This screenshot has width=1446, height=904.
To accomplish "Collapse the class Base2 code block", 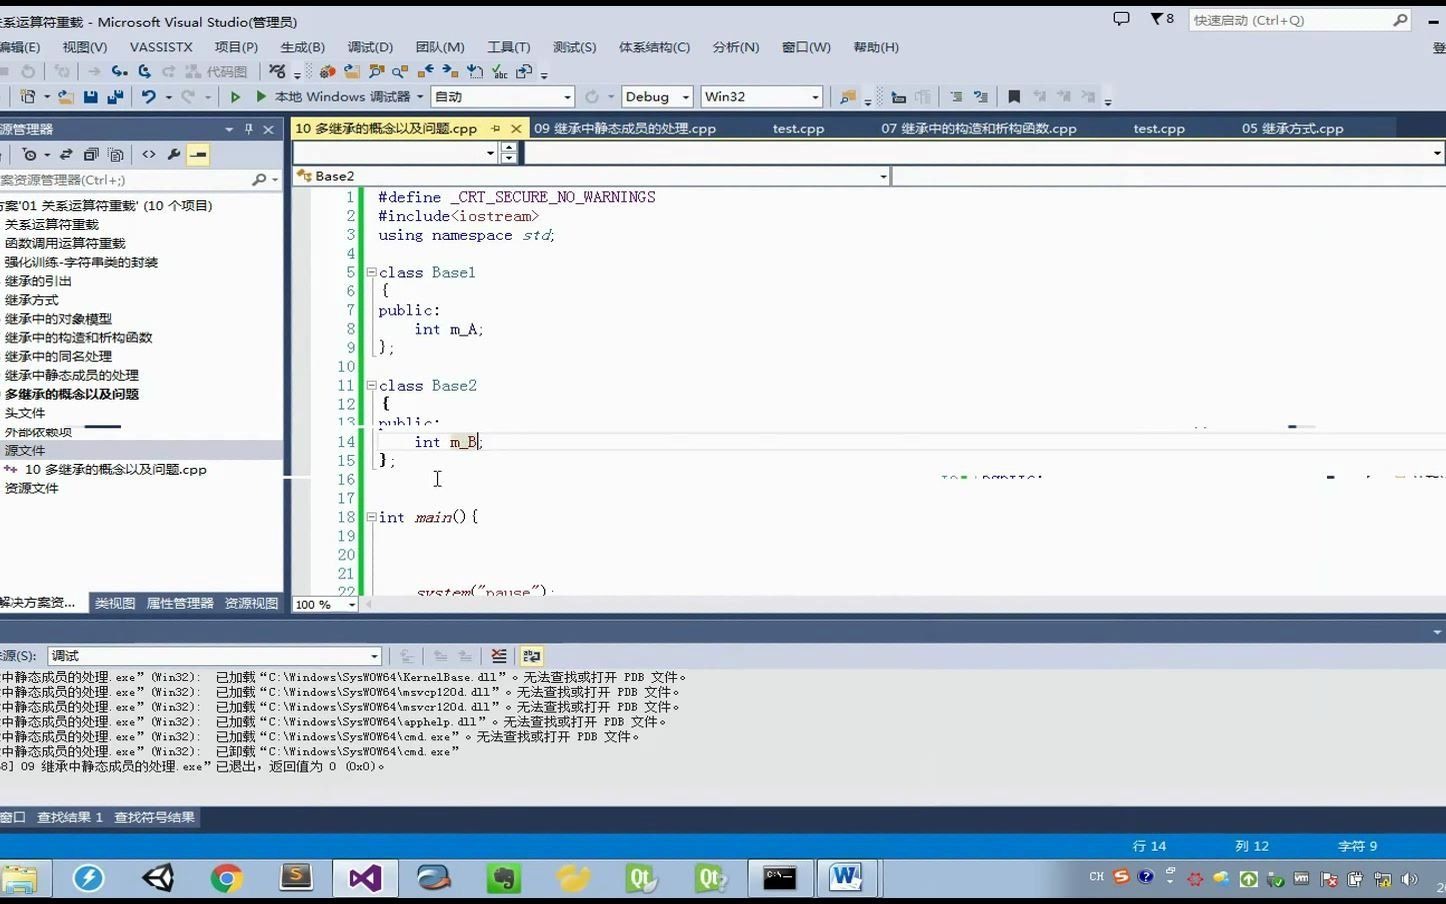I will click(x=371, y=385).
